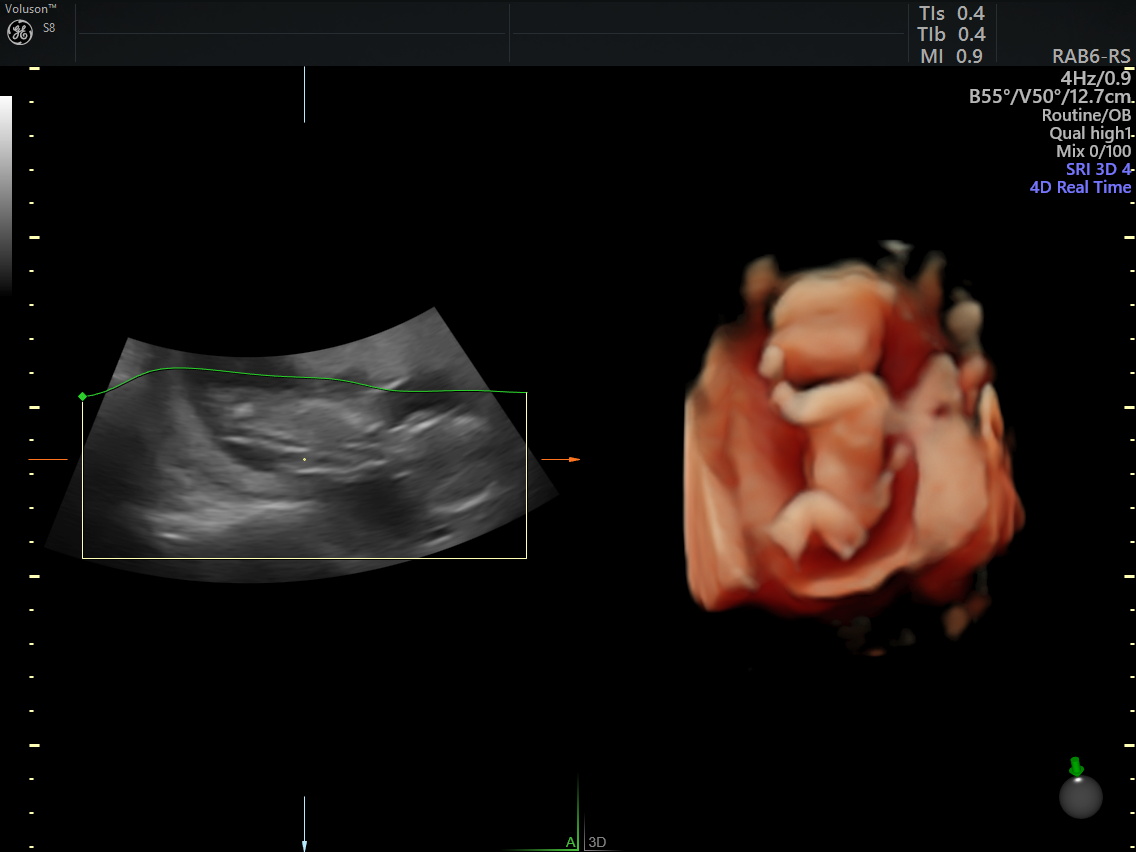
Task: Click the green diamond handle on ROI curve
Action: pos(82,397)
